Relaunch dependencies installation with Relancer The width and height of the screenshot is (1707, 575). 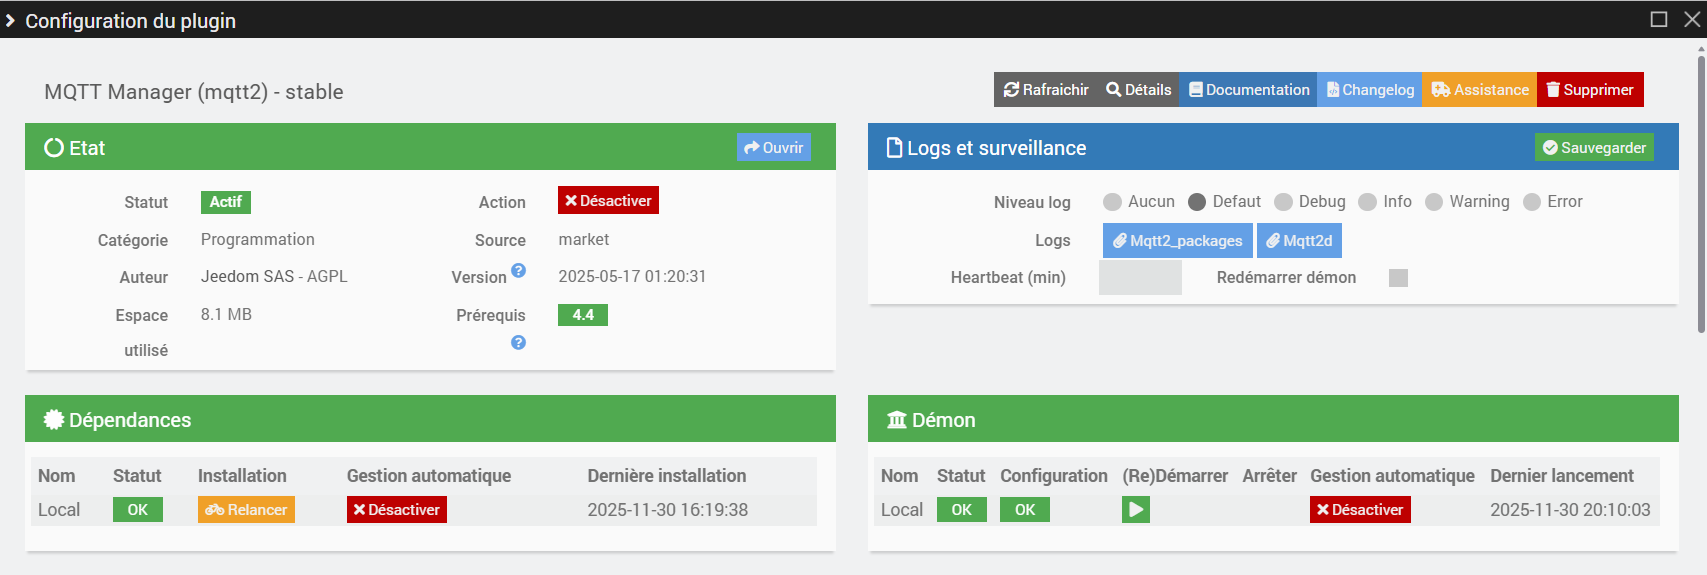click(x=246, y=510)
